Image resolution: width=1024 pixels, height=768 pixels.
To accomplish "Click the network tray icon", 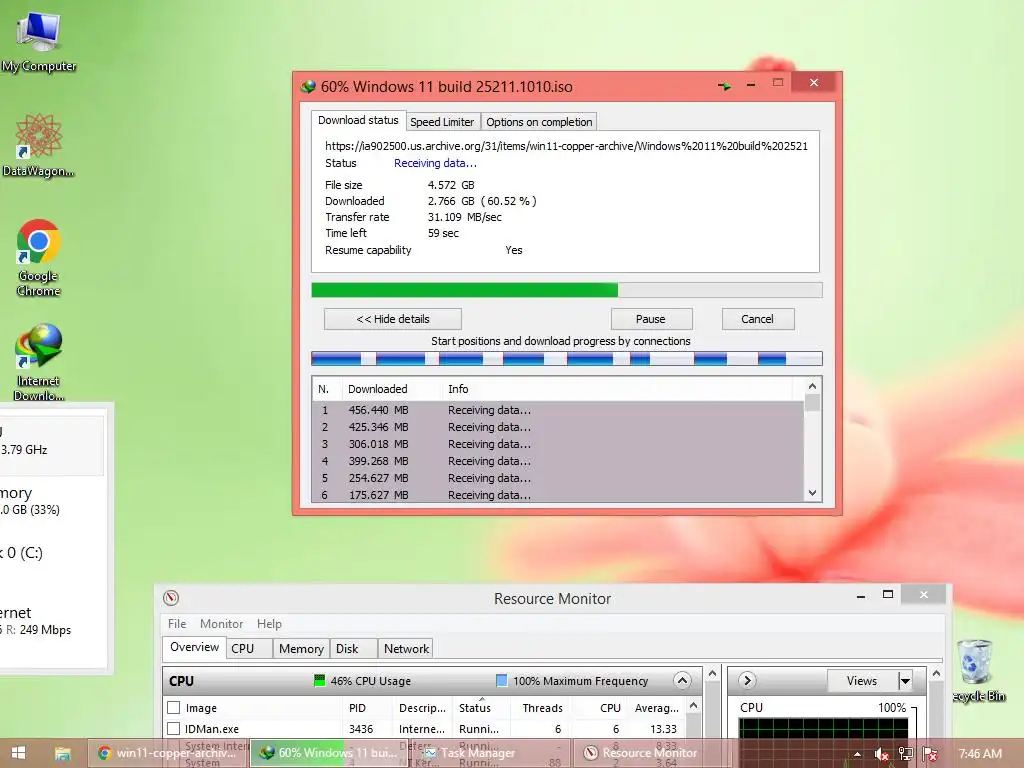I will (906, 754).
